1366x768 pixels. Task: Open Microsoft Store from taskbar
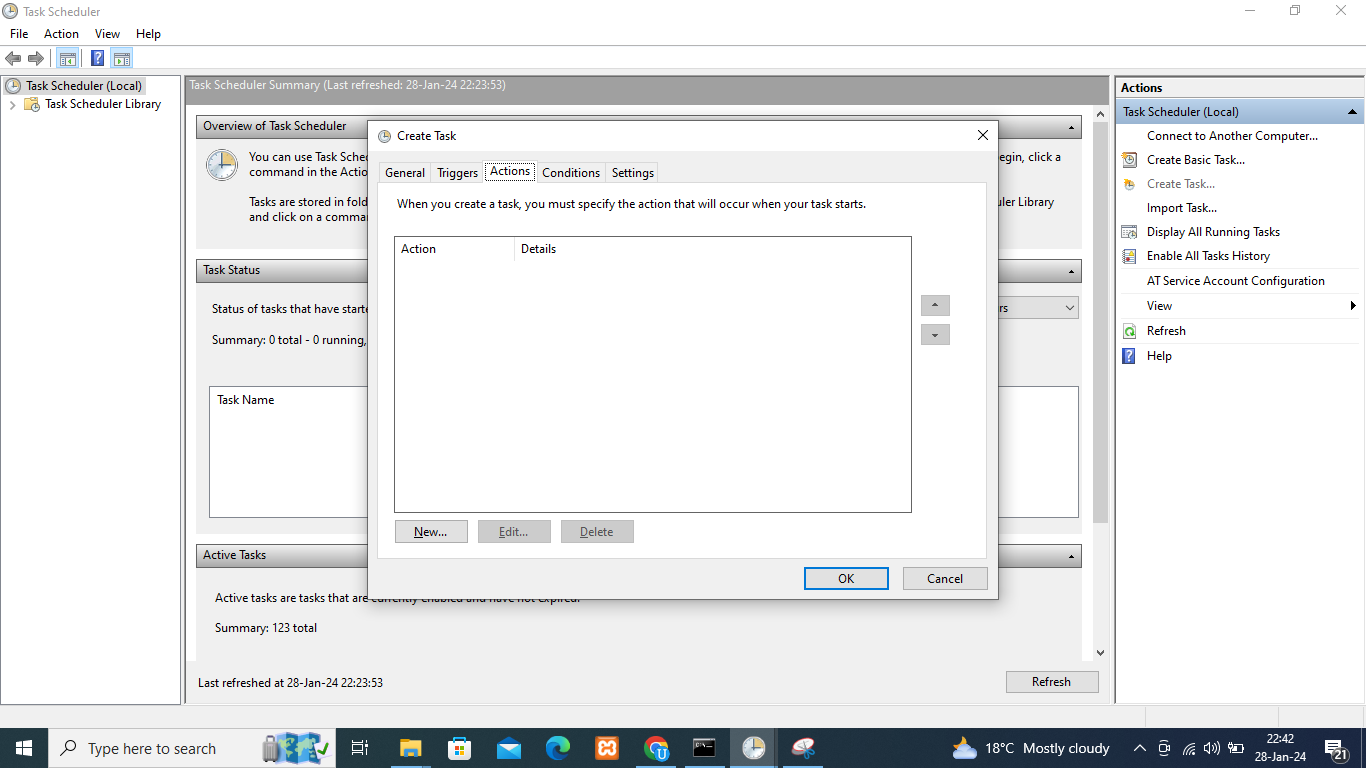pos(459,748)
